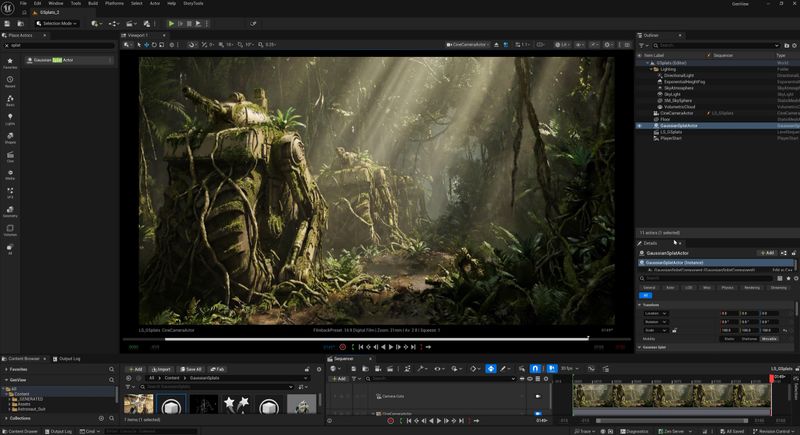Open the Actor menu

coord(155,3)
